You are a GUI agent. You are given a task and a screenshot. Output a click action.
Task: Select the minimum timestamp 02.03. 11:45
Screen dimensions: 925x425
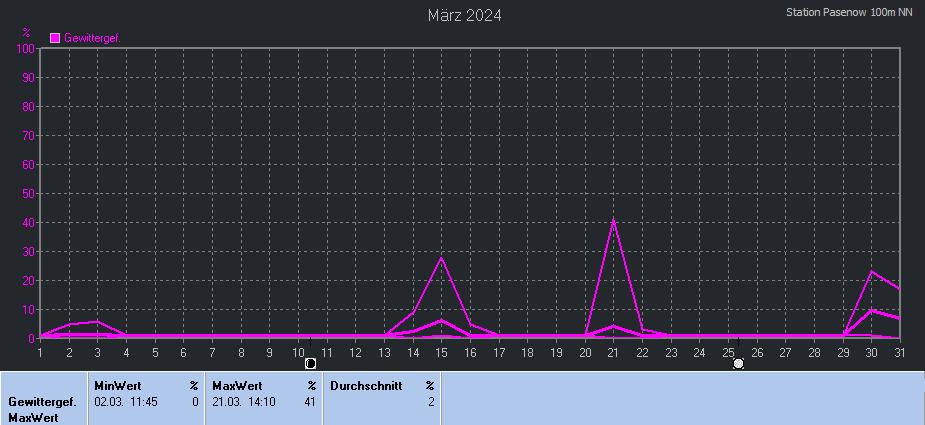pyautogui.click(x=125, y=402)
